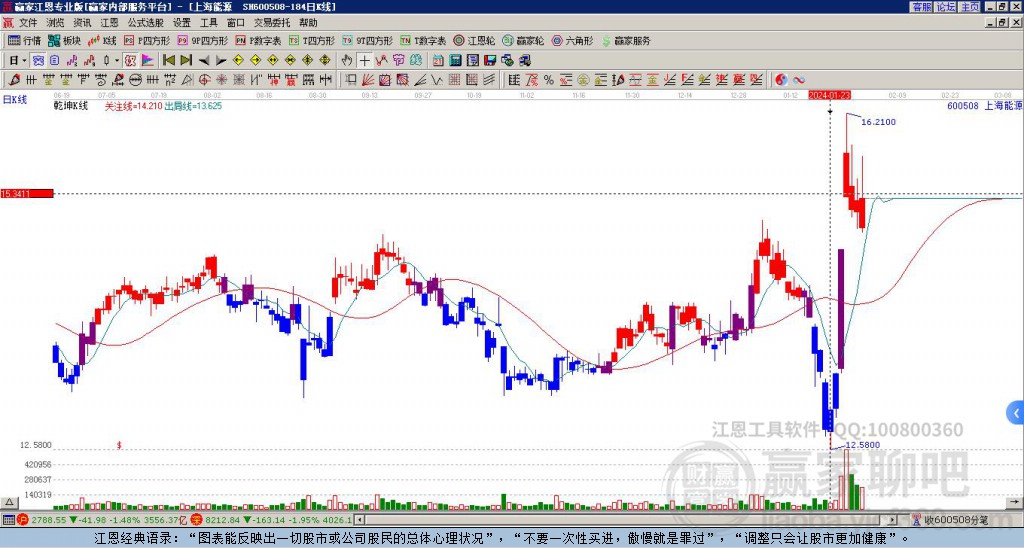Switch to K线 chart view

tap(102, 40)
